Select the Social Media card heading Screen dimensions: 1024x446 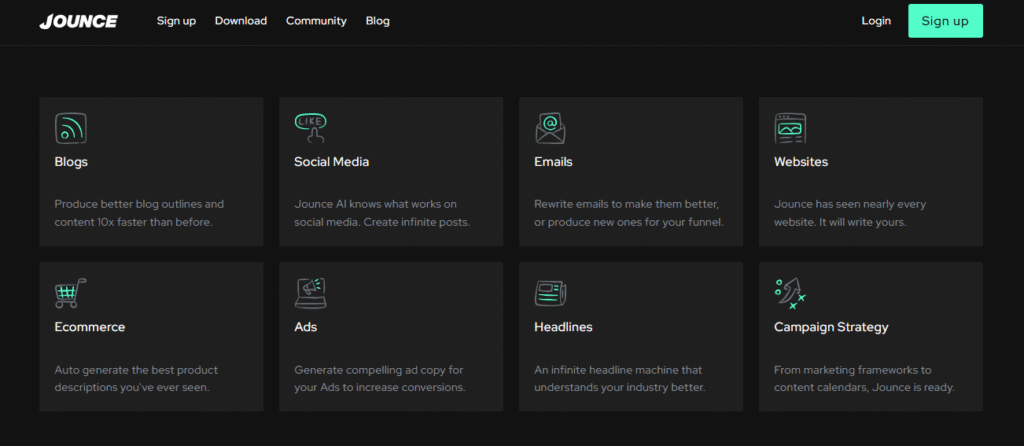tap(332, 162)
